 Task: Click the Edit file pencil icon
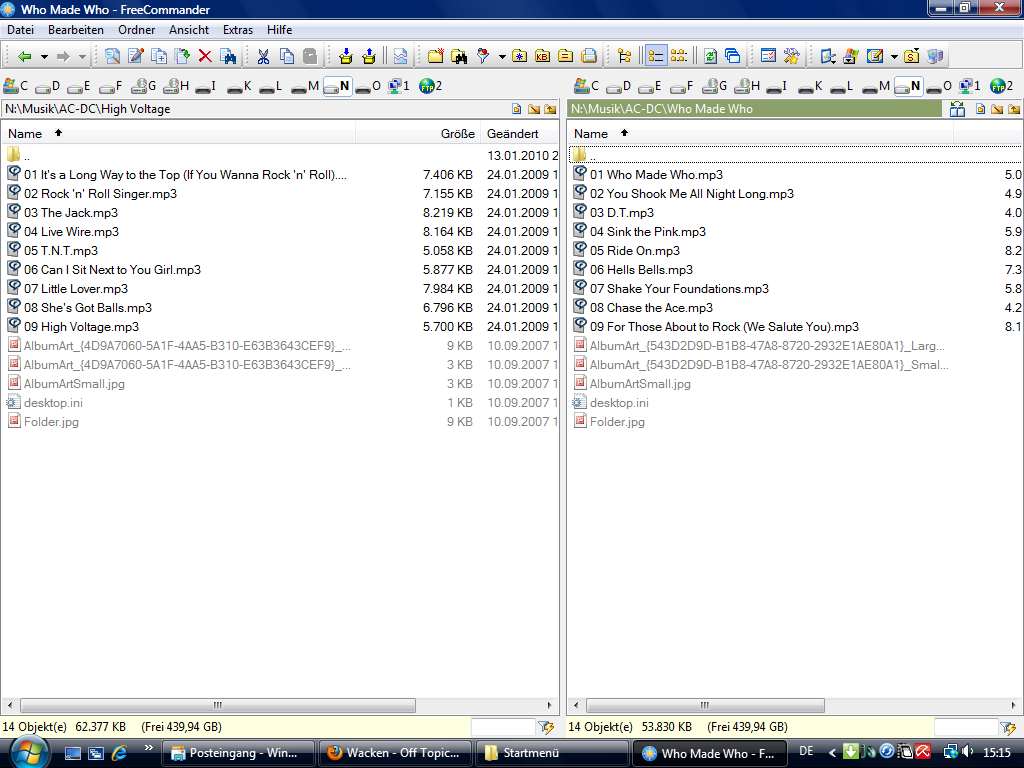tap(136, 56)
